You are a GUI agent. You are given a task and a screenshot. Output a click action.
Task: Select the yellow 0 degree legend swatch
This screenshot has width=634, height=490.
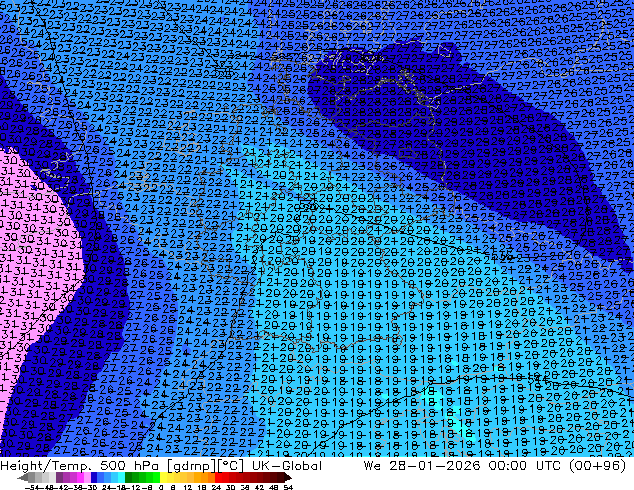[x=163, y=477]
